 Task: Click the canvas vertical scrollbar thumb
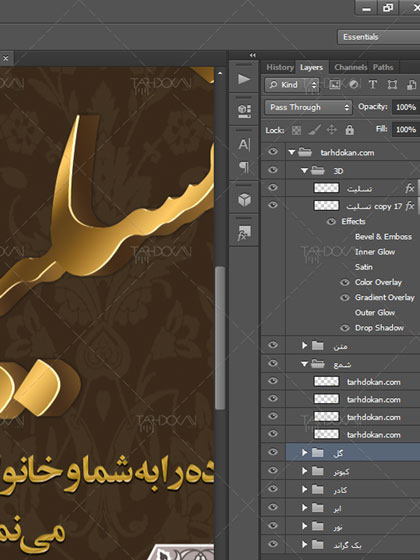[220, 338]
